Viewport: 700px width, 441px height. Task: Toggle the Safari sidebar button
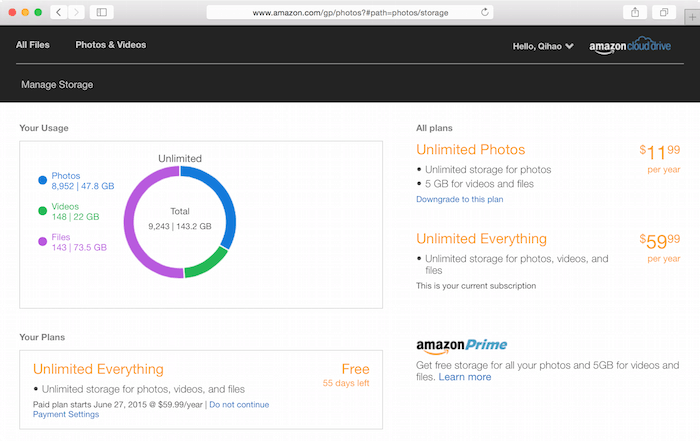(x=102, y=12)
